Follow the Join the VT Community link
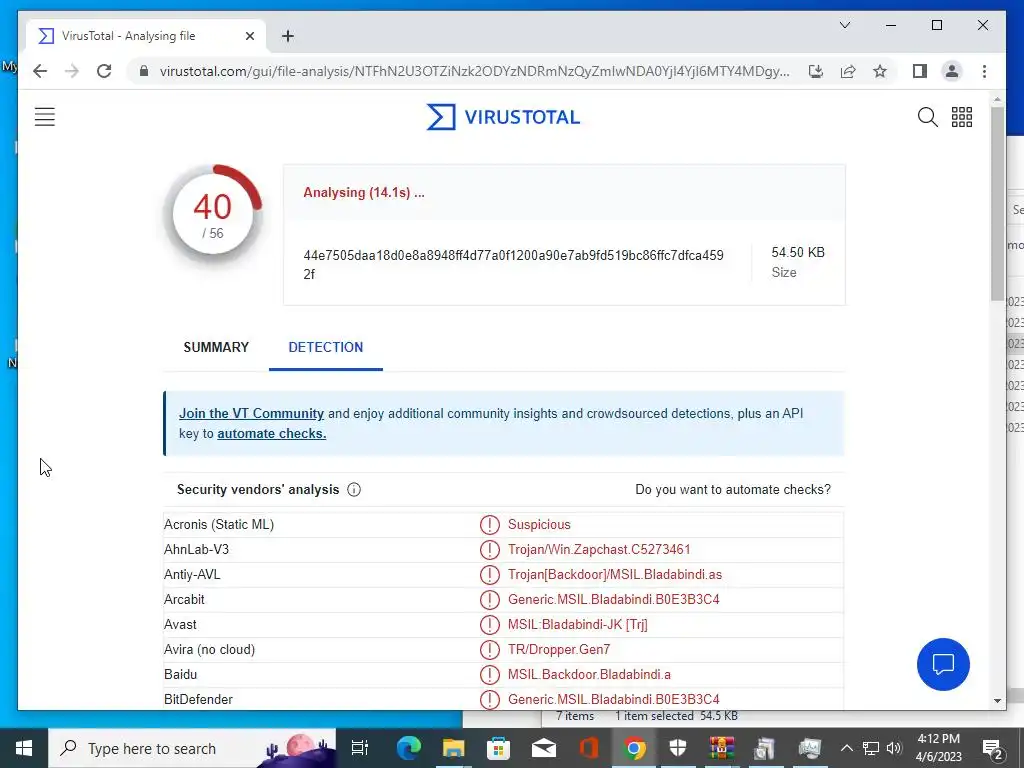1024x768 pixels. (251, 413)
